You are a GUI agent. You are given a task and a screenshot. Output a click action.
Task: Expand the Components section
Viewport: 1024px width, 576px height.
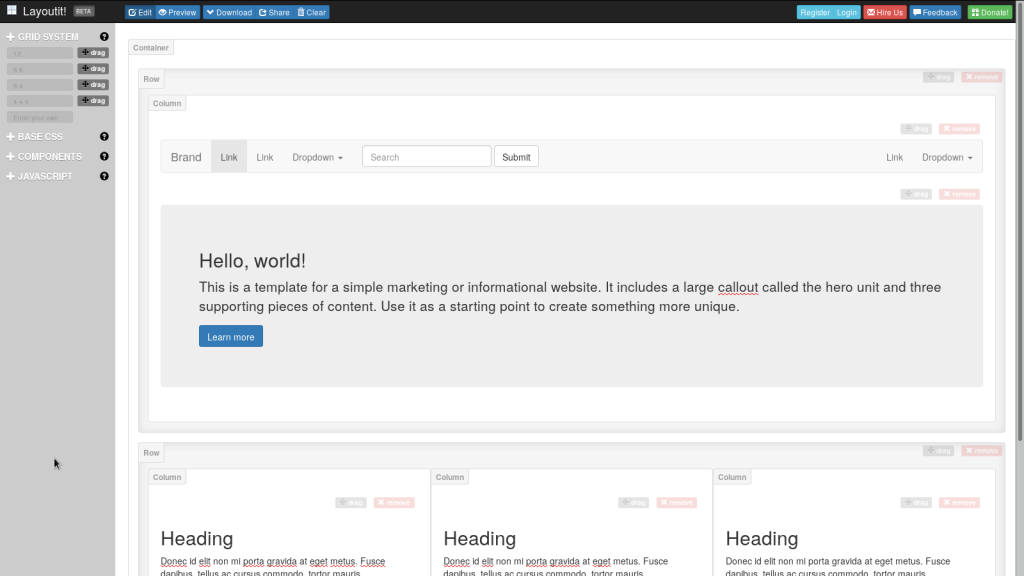tap(49, 157)
